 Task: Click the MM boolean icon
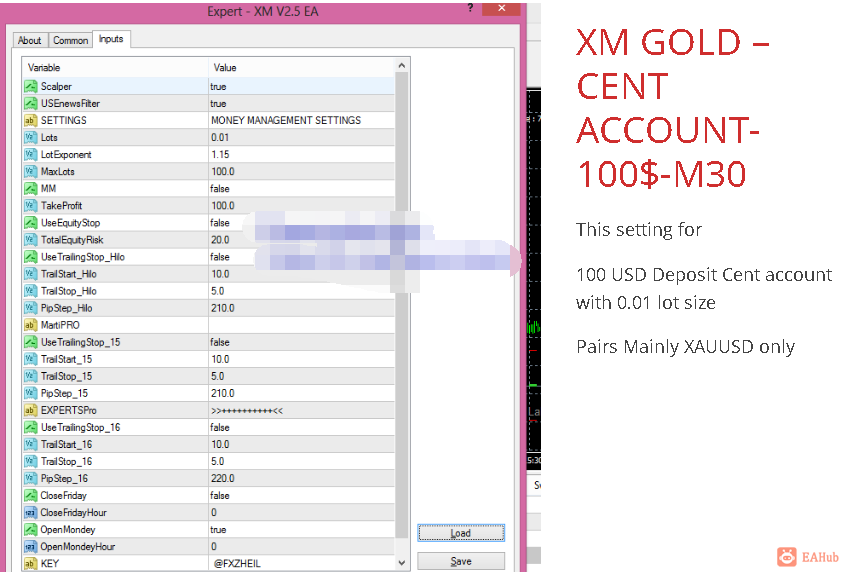[x=31, y=189]
